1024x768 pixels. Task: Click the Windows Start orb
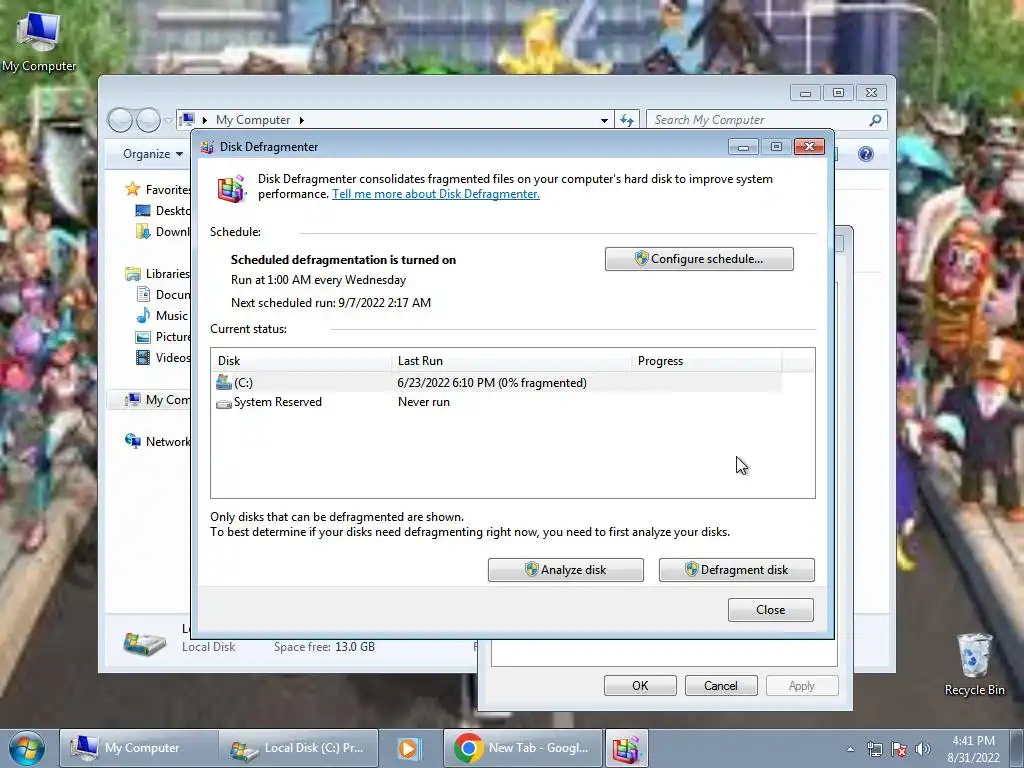(27, 748)
